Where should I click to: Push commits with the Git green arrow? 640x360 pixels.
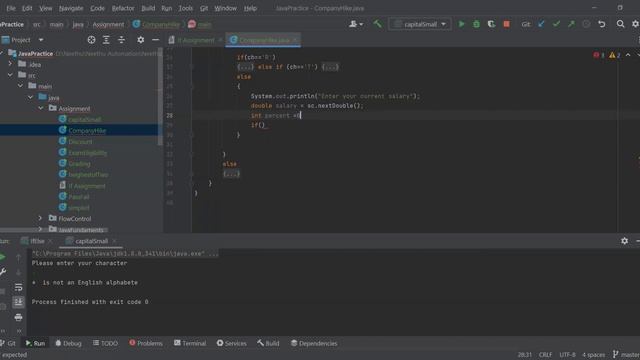[571, 24]
